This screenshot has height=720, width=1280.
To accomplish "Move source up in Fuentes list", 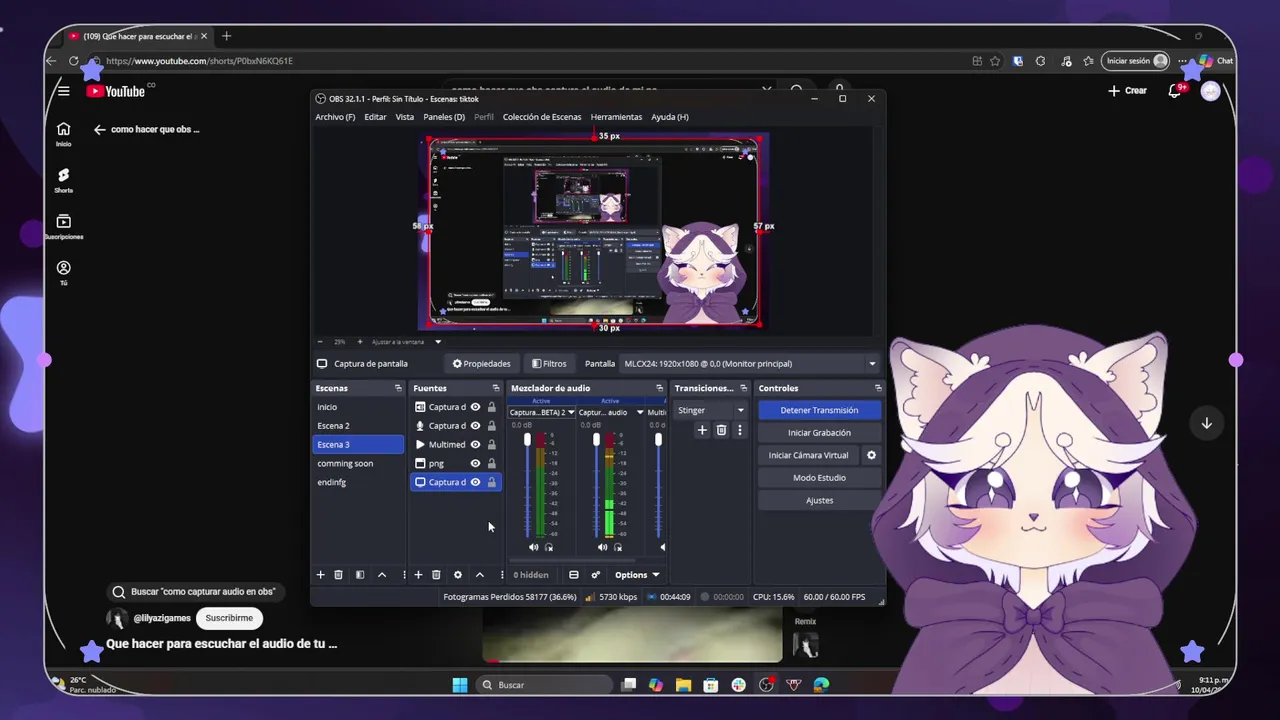I will pos(480,575).
